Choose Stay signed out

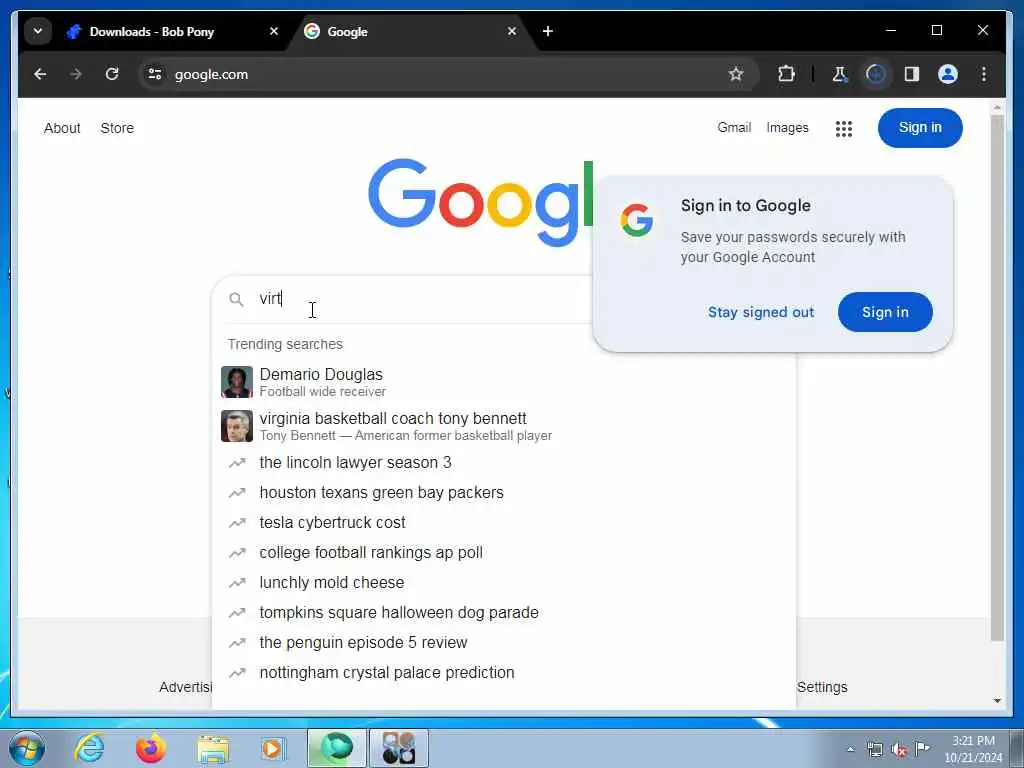click(761, 312)
